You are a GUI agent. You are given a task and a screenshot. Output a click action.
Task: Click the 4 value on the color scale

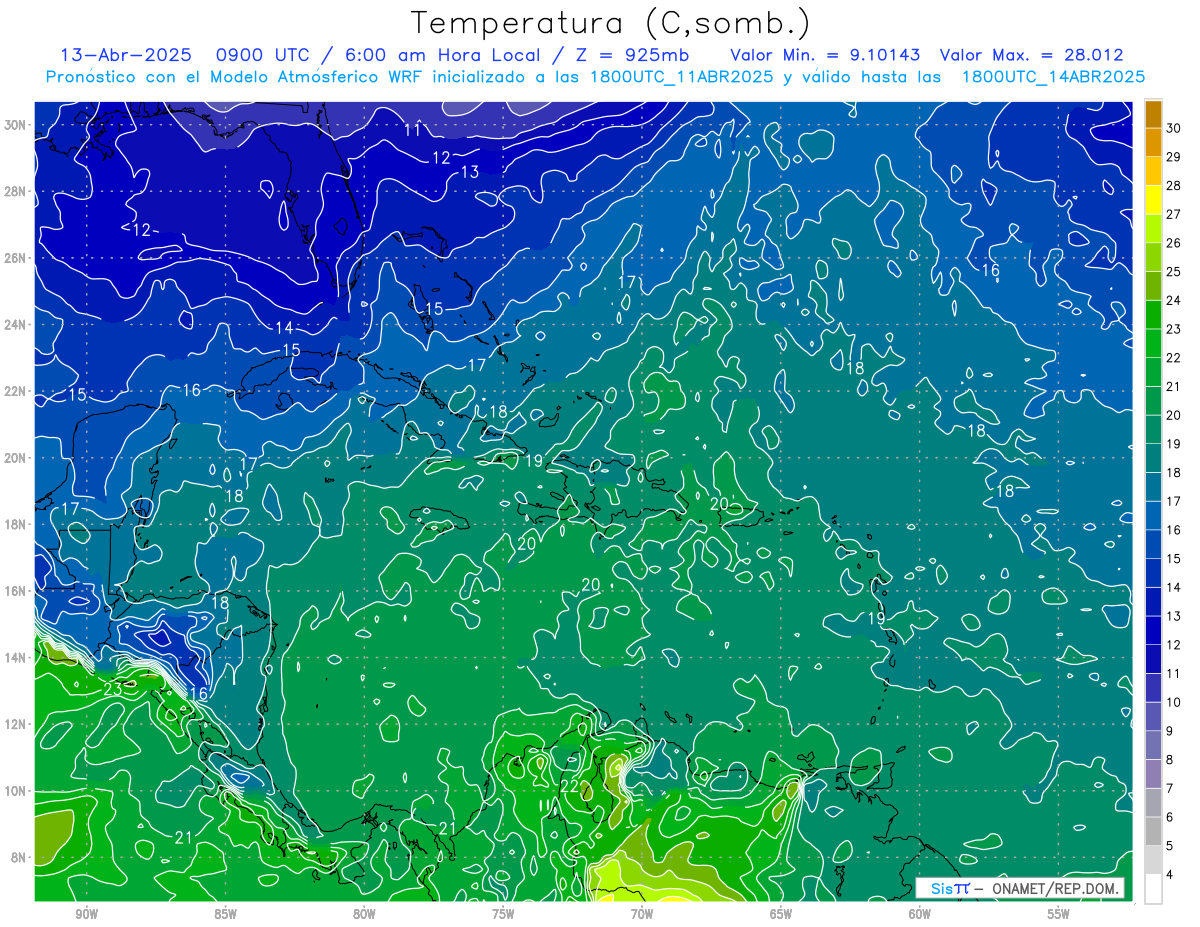point(1170,875)
